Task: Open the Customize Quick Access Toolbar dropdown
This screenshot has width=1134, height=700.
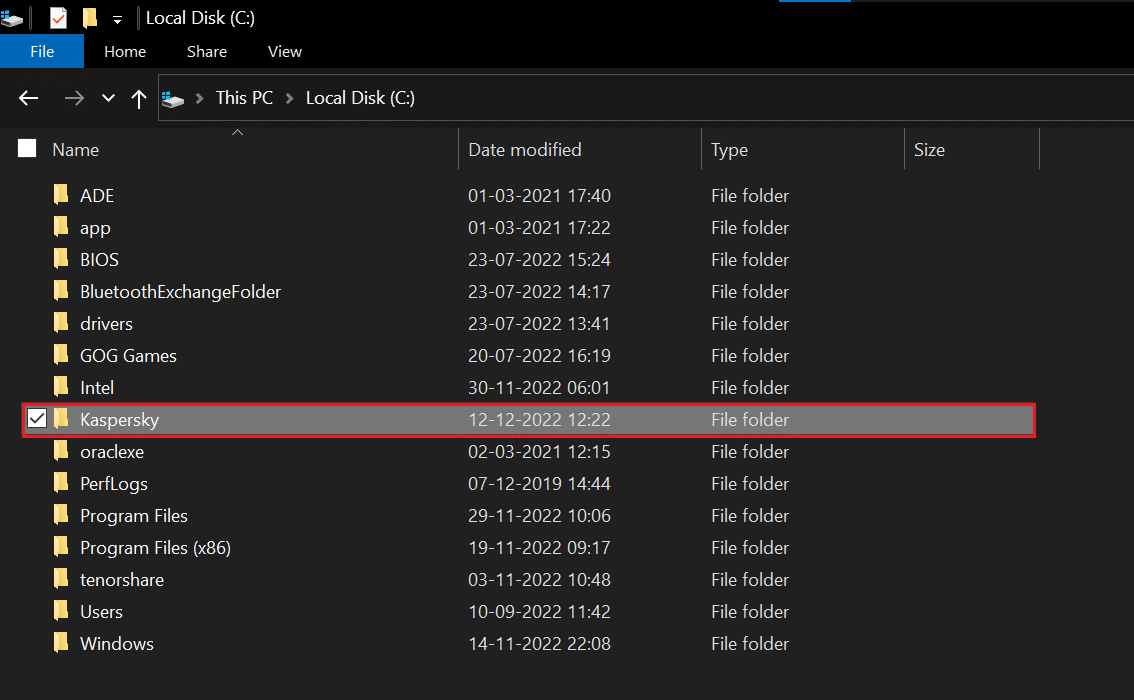Action: [117, 20]
